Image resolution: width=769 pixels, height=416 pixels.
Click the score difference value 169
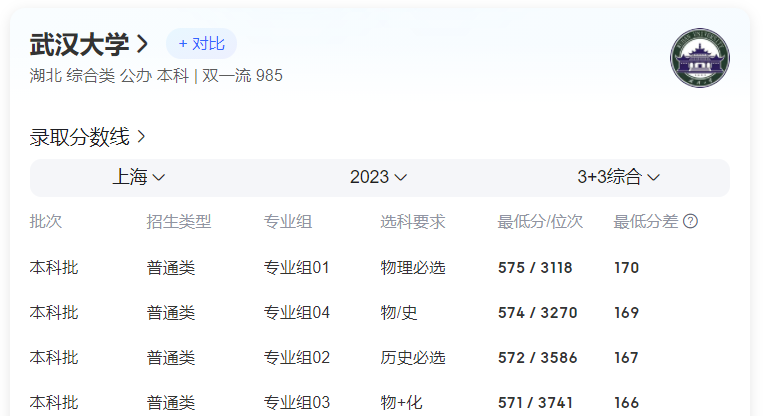click(626, 313)
